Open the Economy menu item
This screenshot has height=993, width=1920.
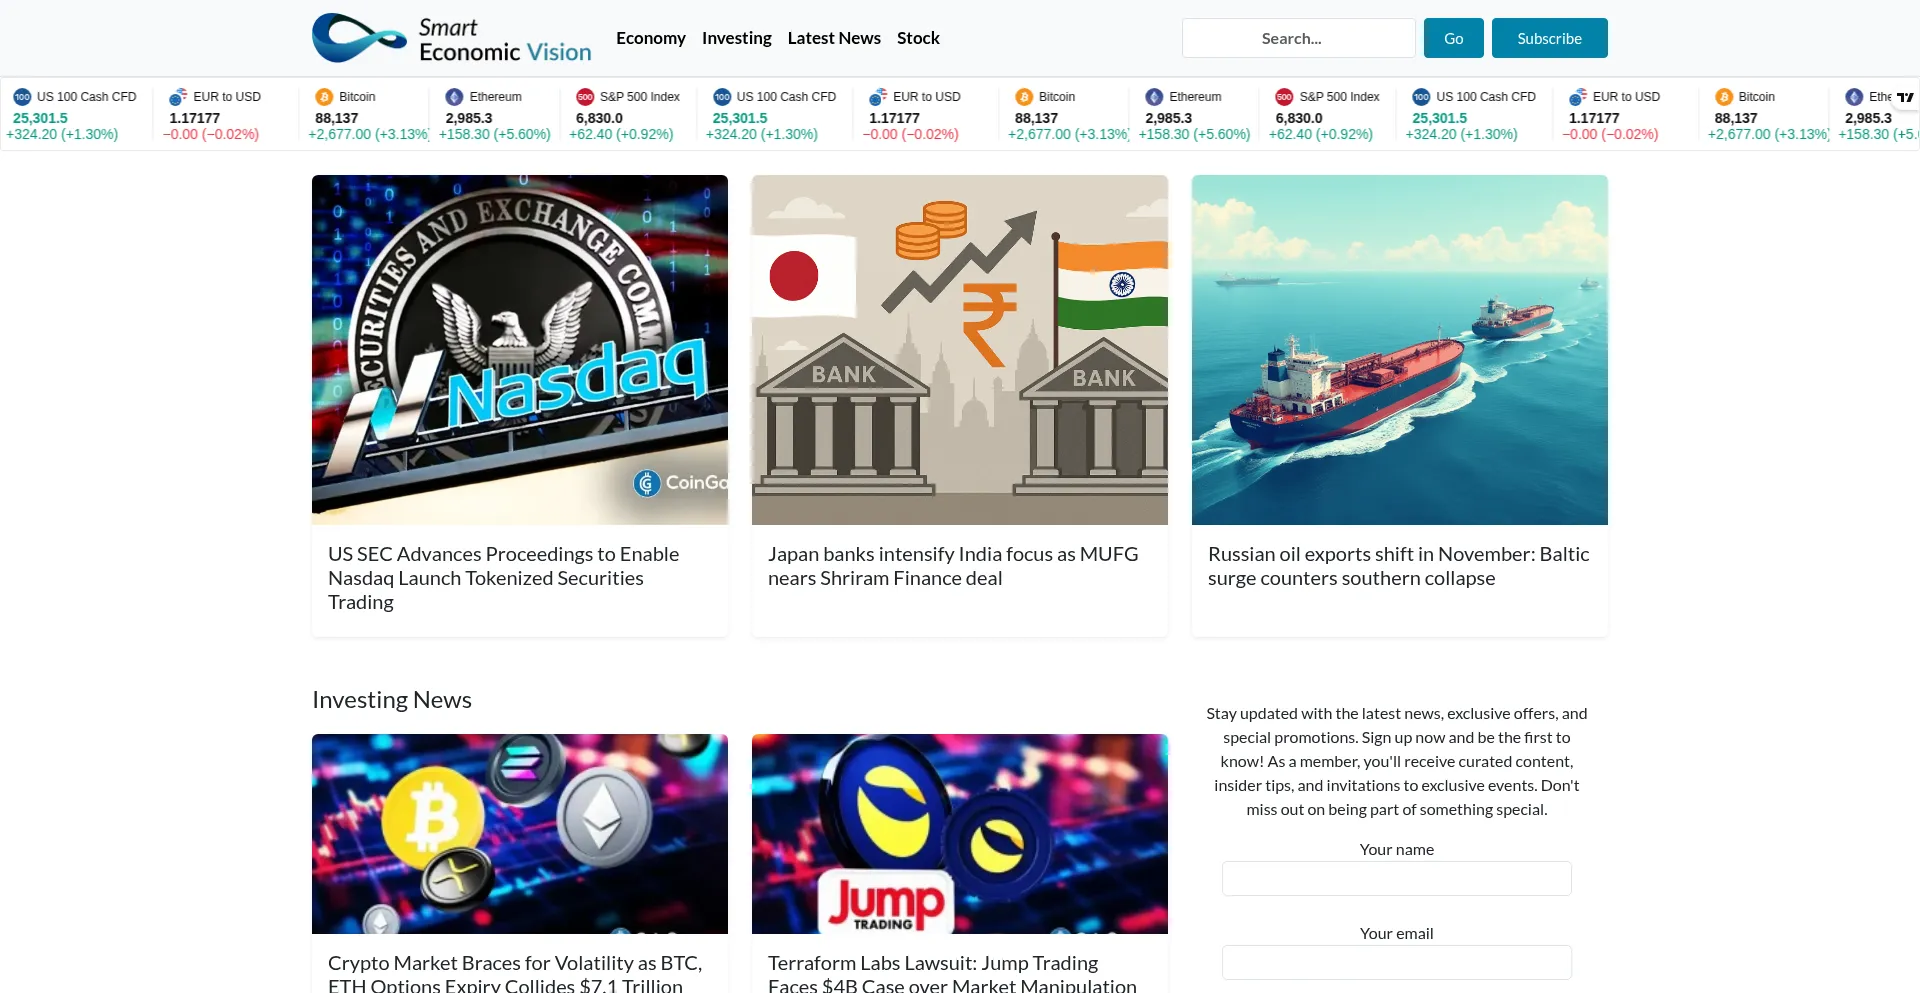click(x=650, y=37)
